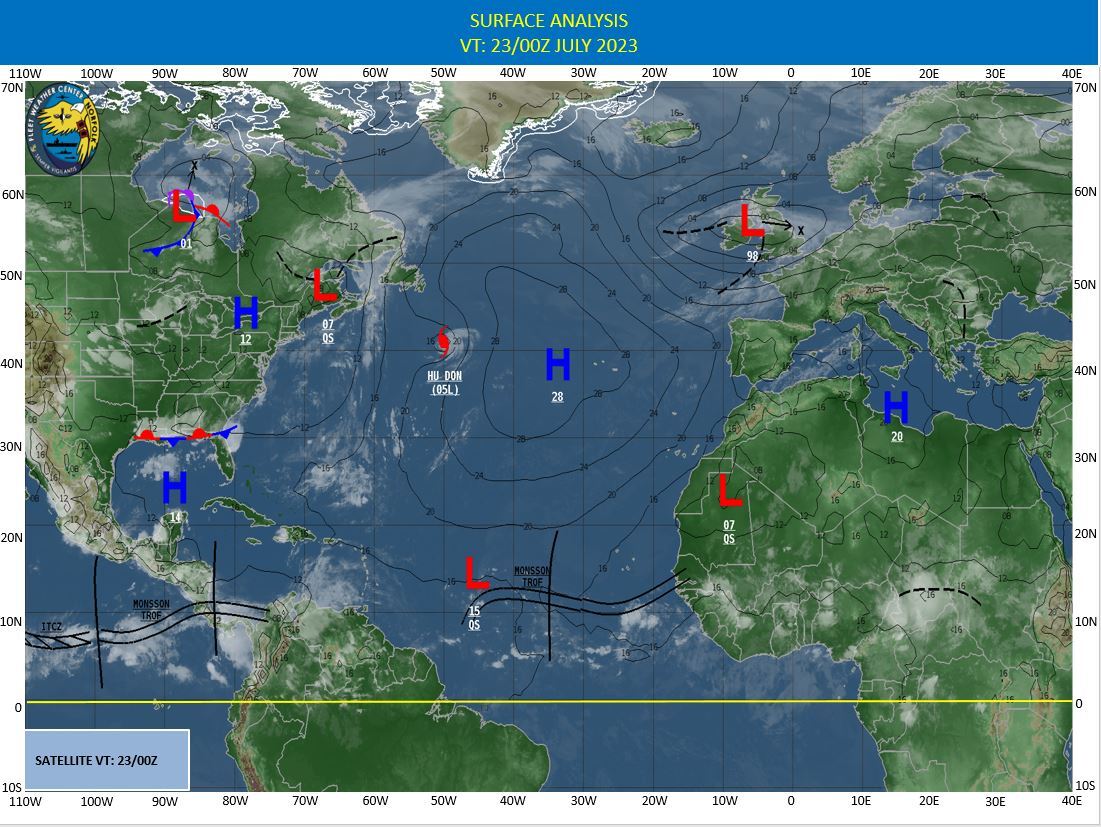This screenshot has width=1101, height=827.
Task: Select the VT: 23/00Z JULY 2023 text
Action: click(548, 44)
